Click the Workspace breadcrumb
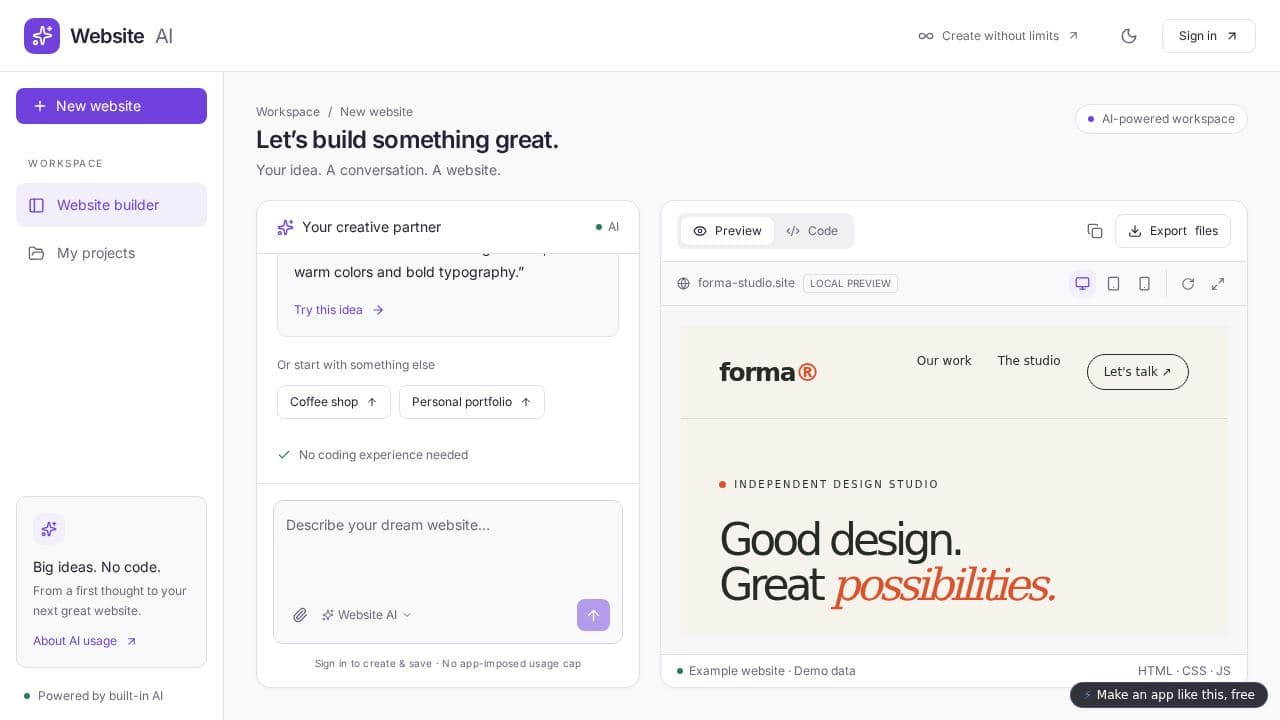Image resolution: width=1280 pixels, height=720 pixels. 288,112
